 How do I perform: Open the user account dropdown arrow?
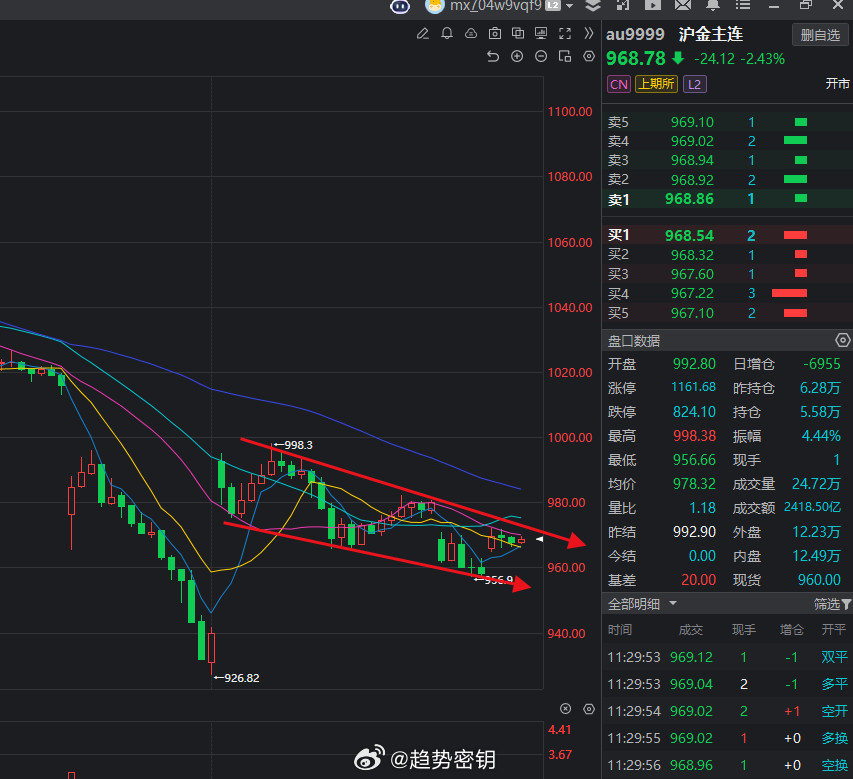click(x=570, y=6)
